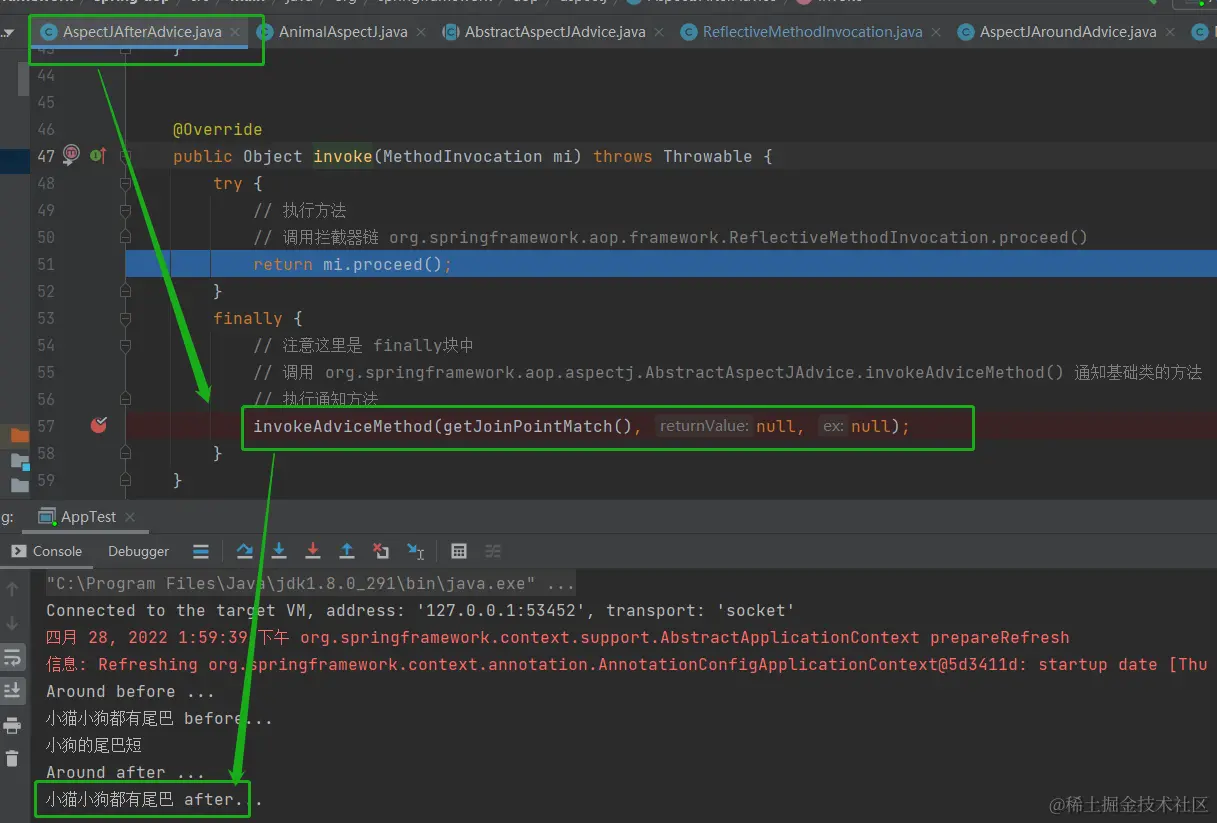Switch to the AspectJAfterAdvice.java editor tab
1217x823 pixels.
pyautogui.click(x=142, y=32)
